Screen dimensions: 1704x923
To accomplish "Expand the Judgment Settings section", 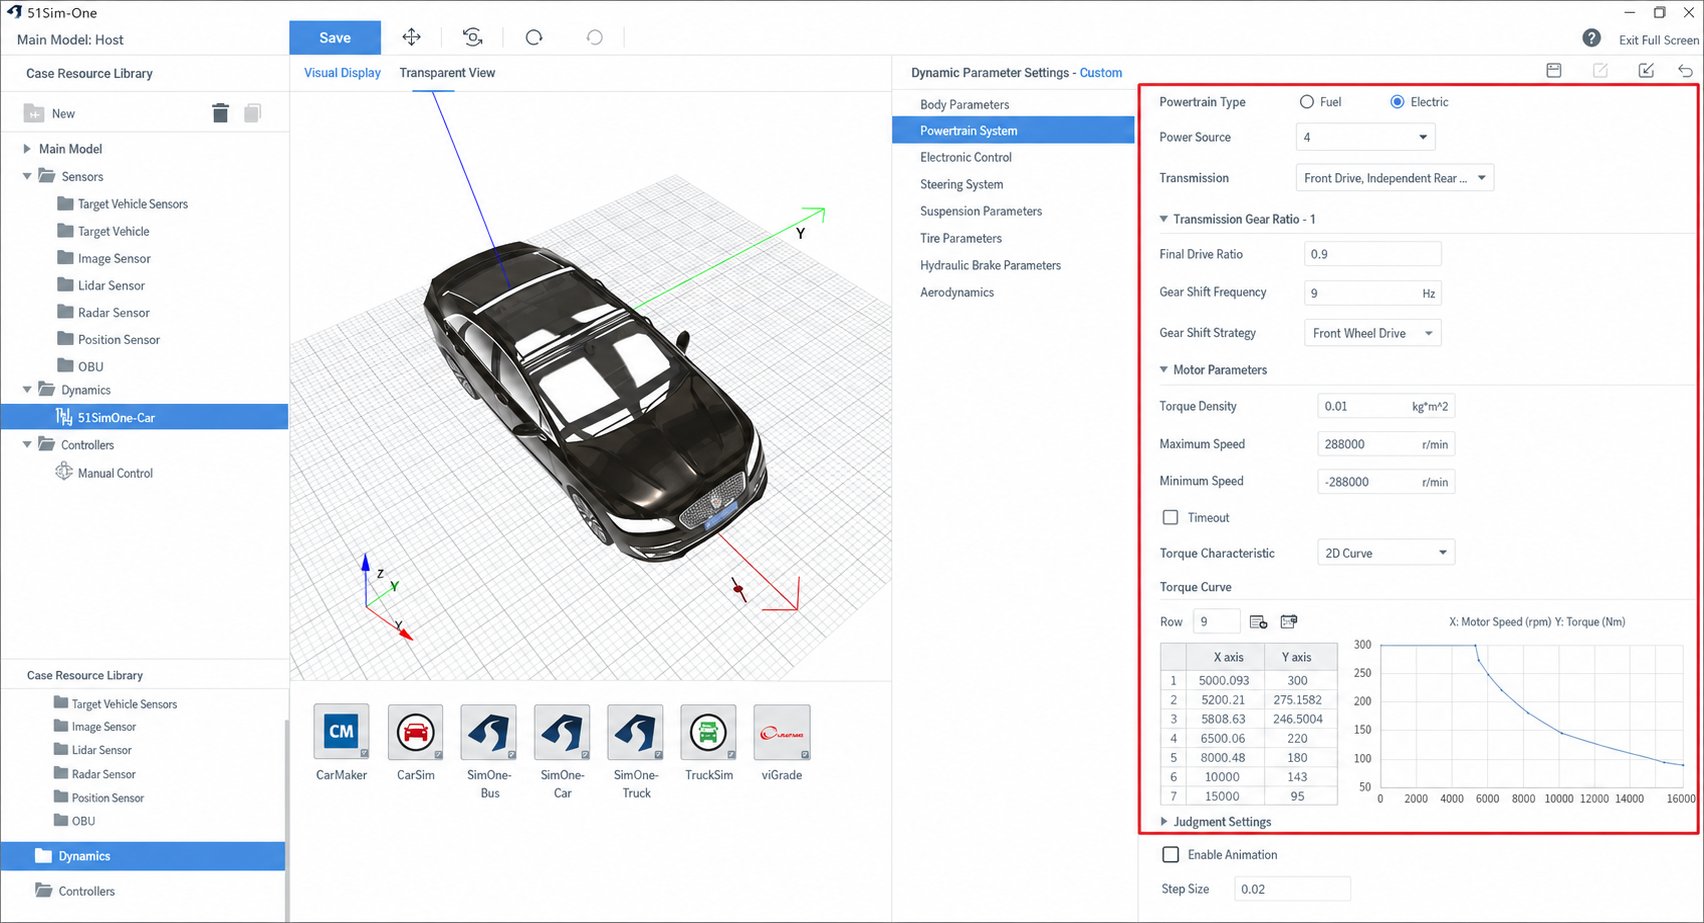I will [x=1164, y=822].
